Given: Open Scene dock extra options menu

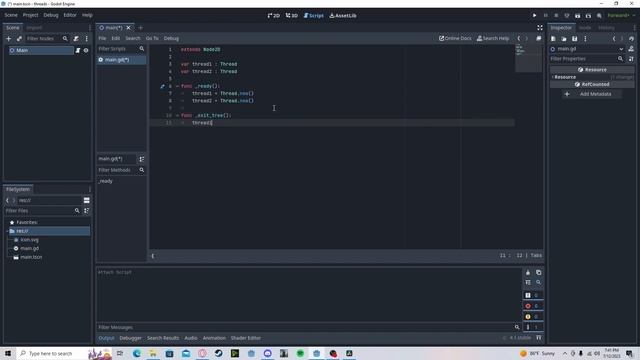Looking at the screenshot, I should [x=87, y=38].
